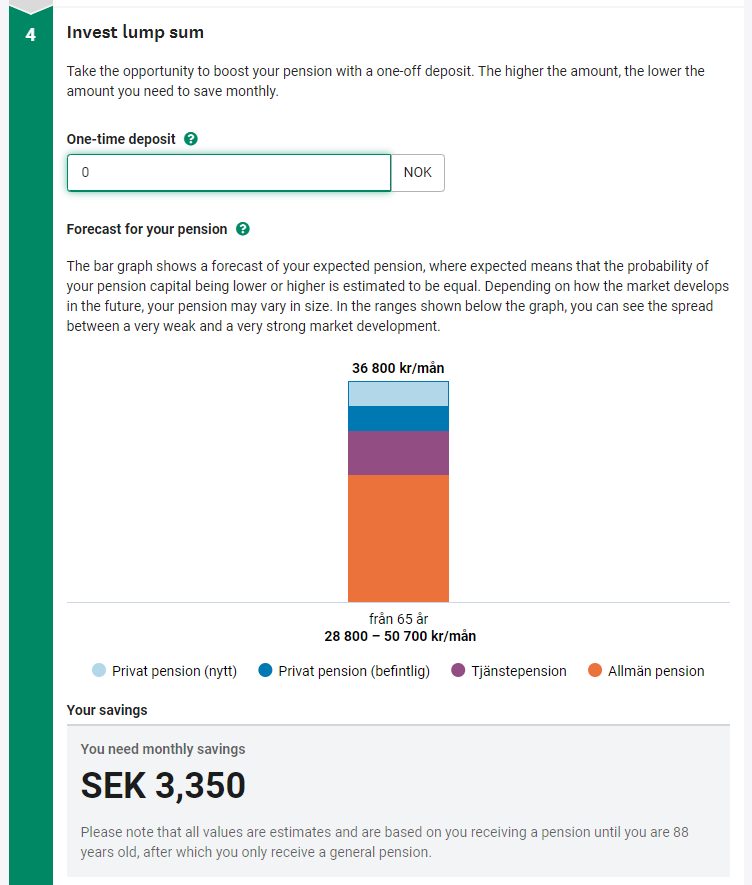Click the NOK currency label
This screenshot has width=752, height=885.
click(x=418, y=172)
